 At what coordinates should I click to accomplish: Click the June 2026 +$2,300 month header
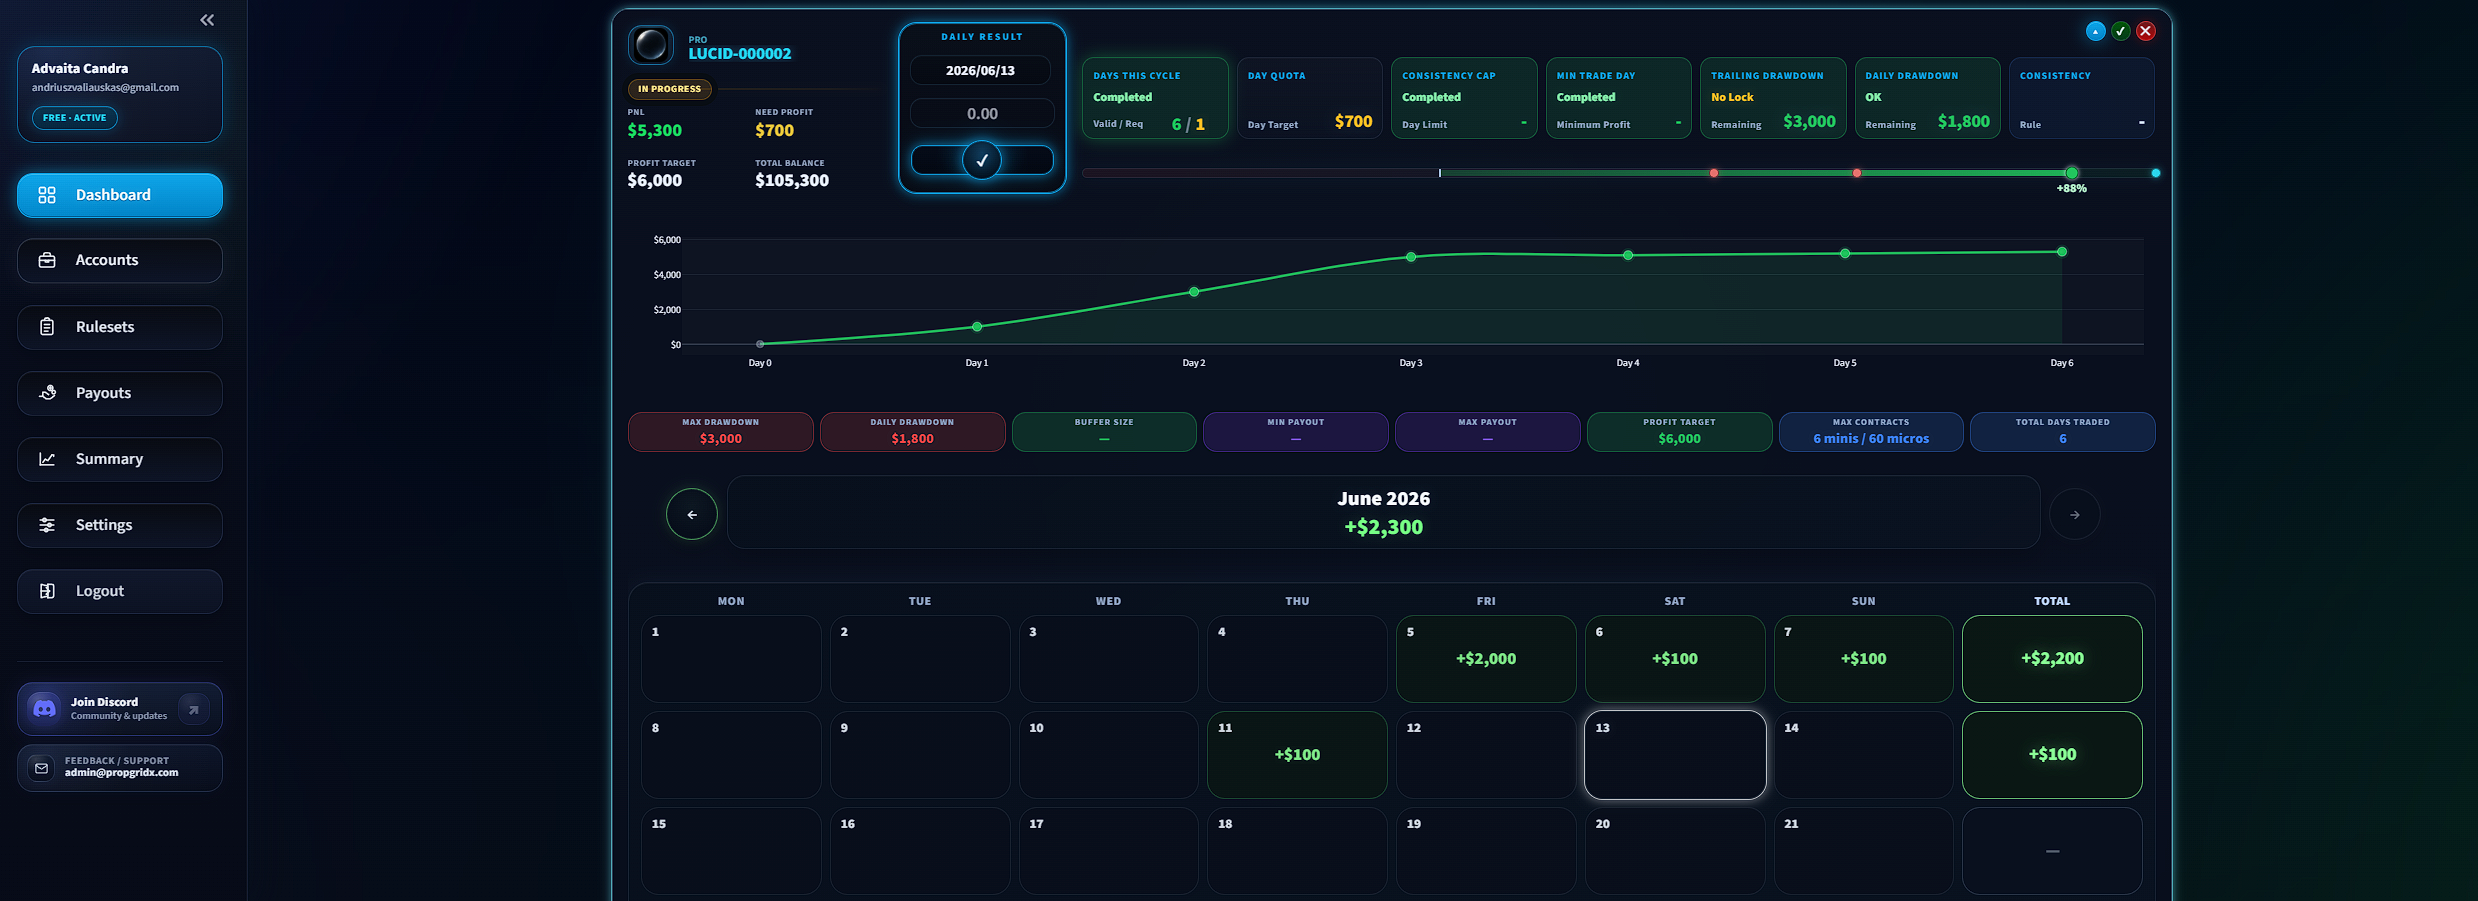(x=1384, y=512)
